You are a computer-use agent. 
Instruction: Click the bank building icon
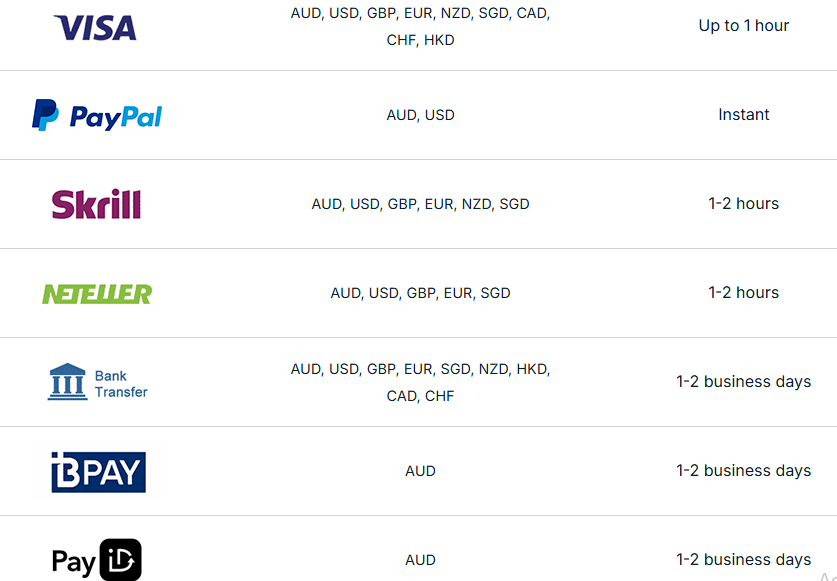click(67, 382)
